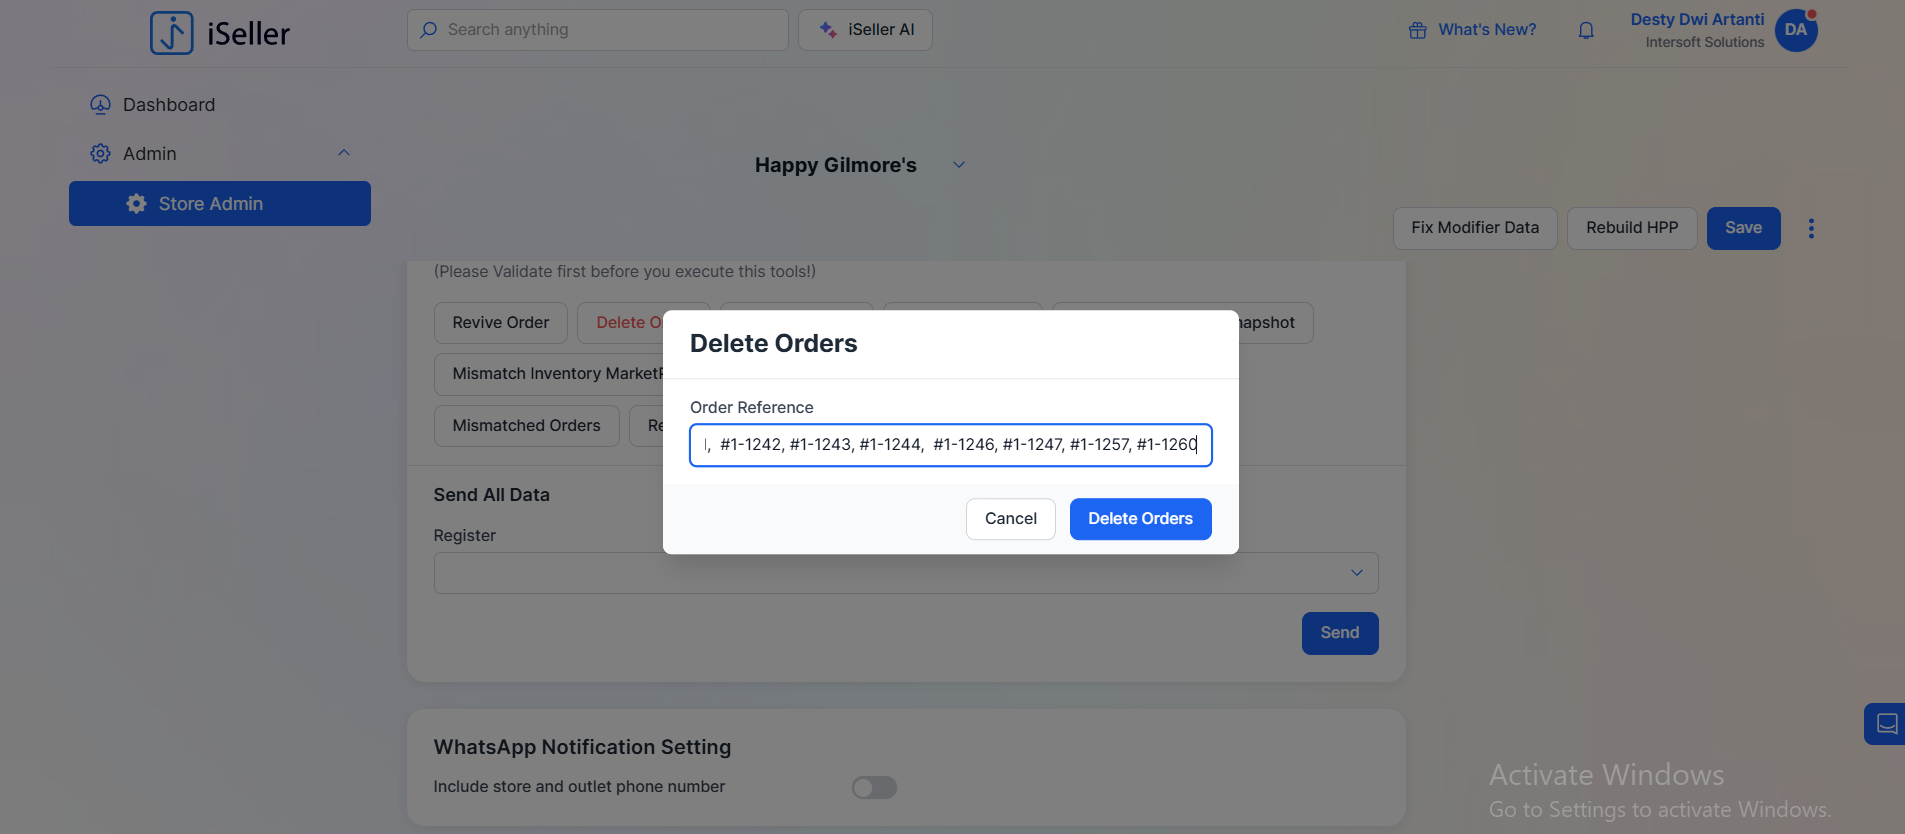Select Store Admin menu item

pos(219,204)
